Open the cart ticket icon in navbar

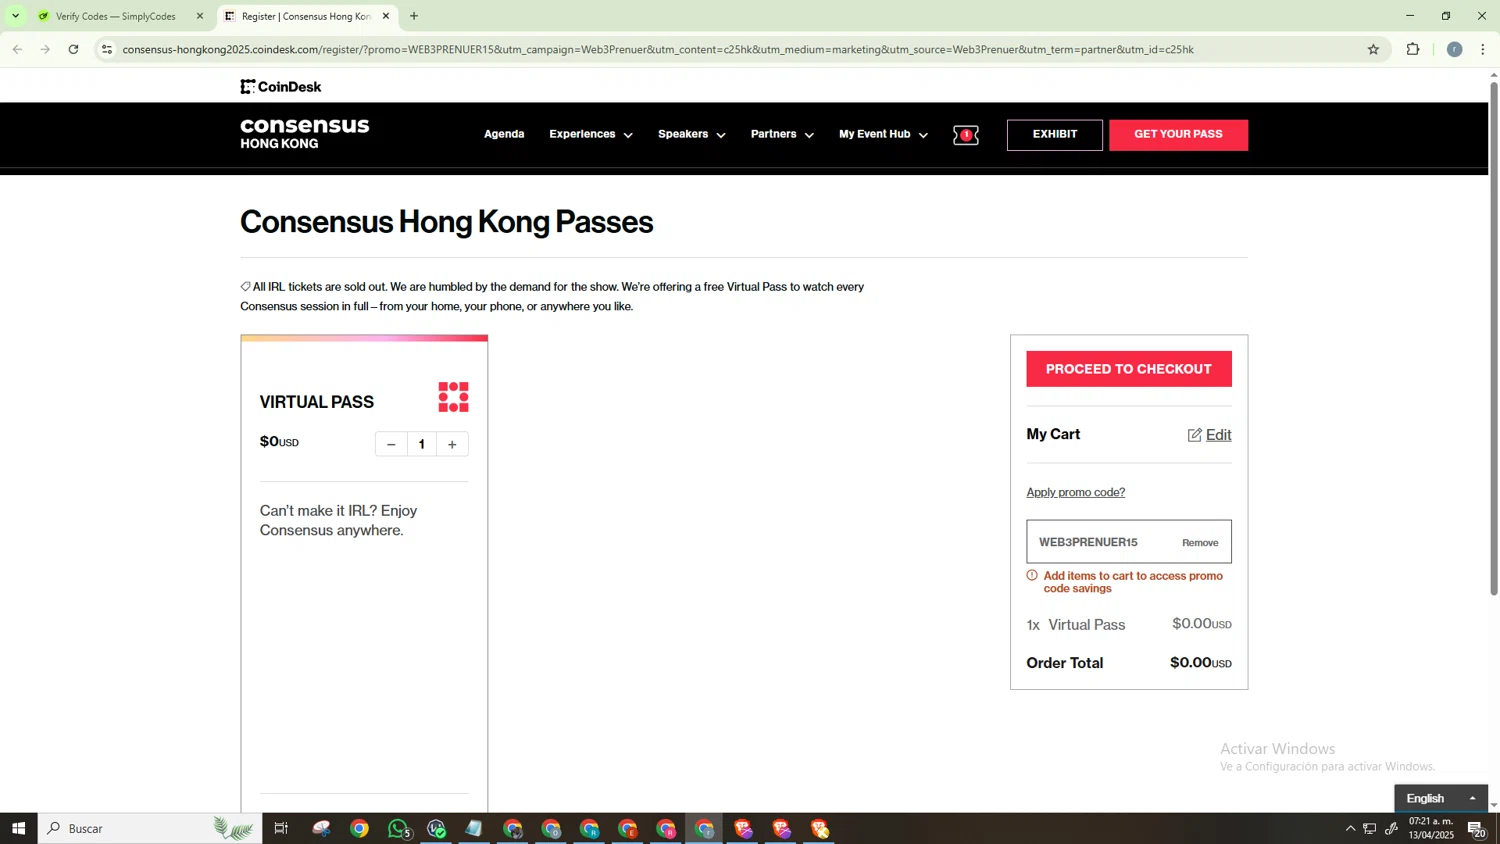[x=966, y=135]
